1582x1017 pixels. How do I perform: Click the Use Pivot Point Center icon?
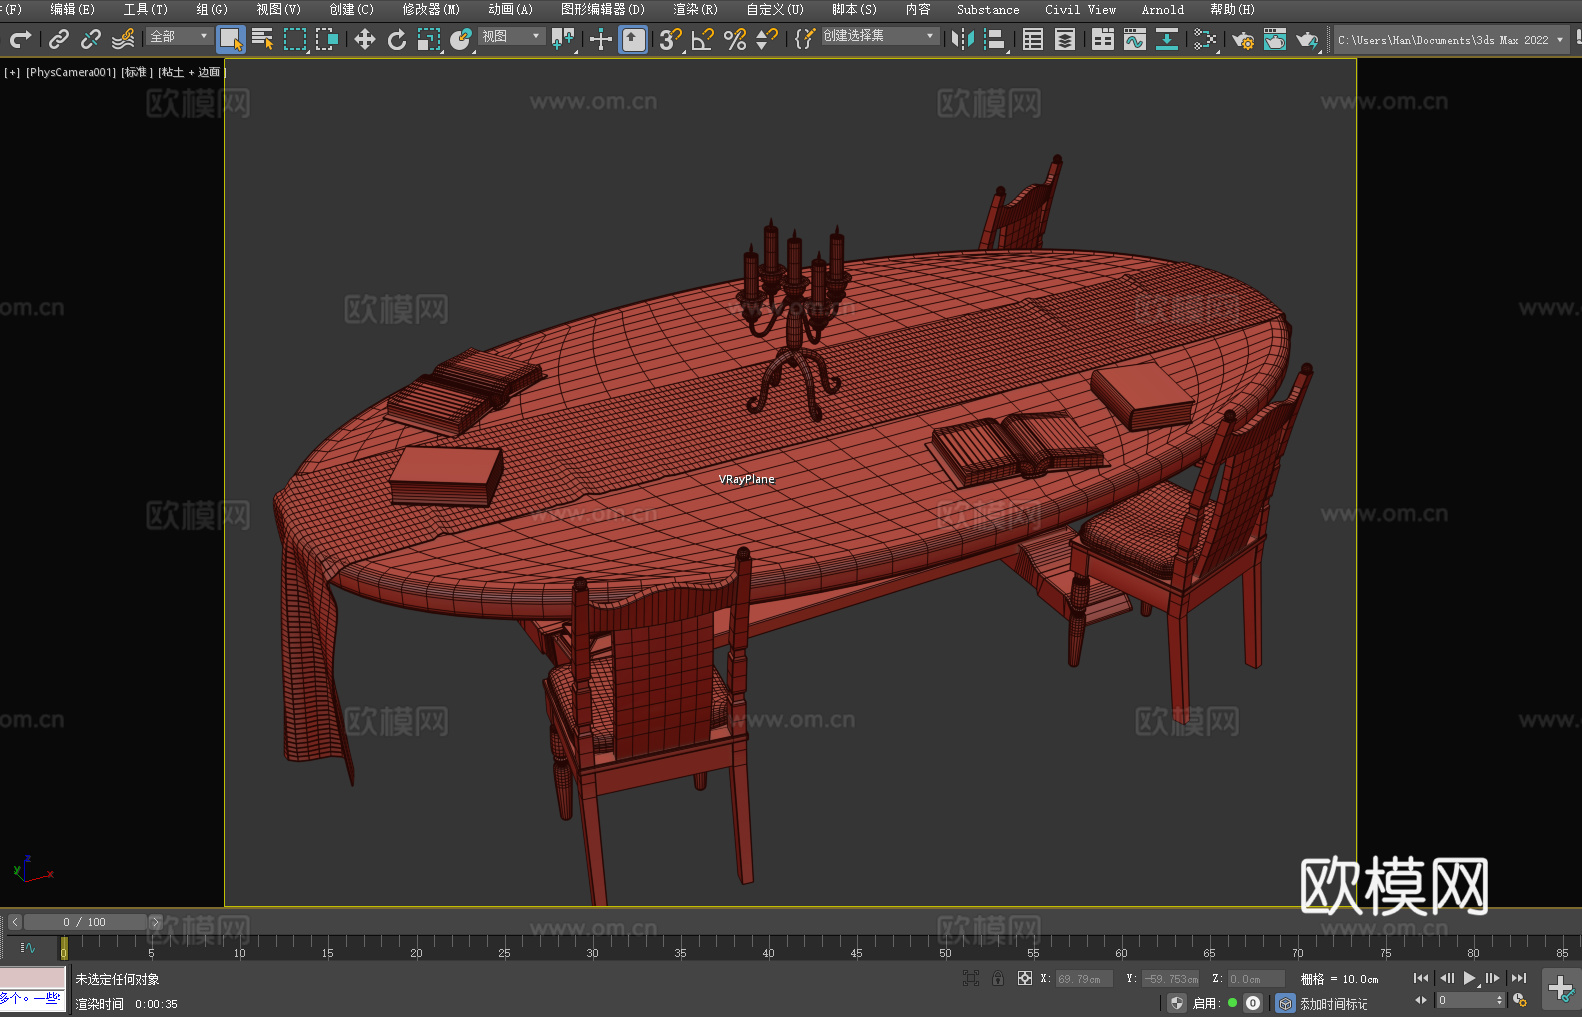(x=564, y=39)
